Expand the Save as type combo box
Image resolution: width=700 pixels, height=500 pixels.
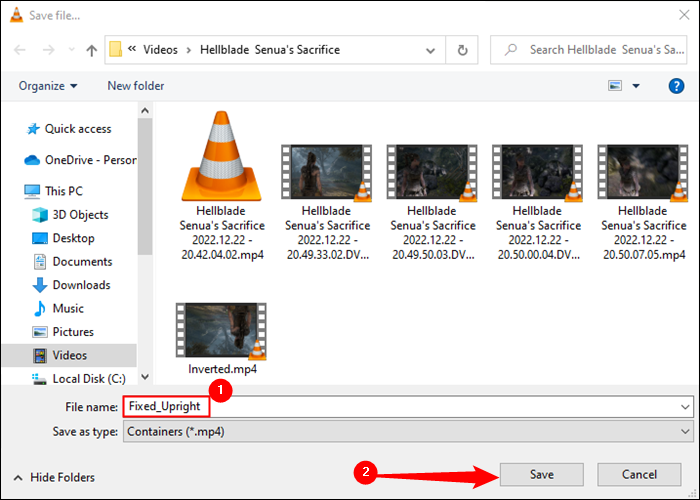[684, 431]
